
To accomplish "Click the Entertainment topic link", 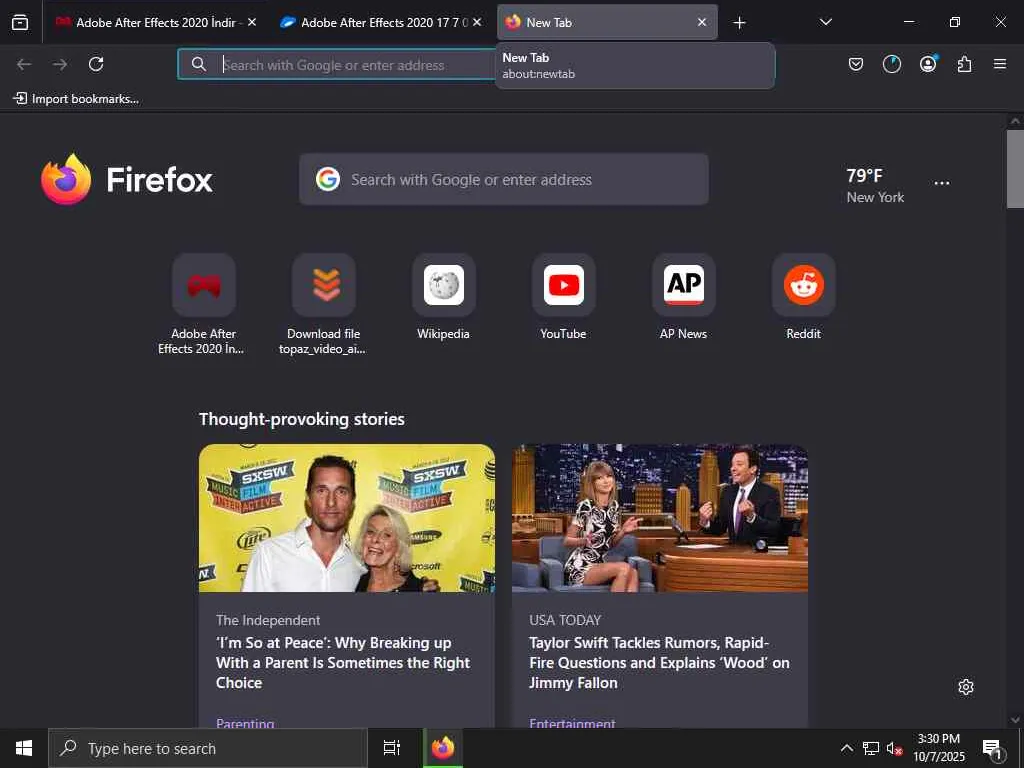I will pyautogui.click(x=572, y=723).
